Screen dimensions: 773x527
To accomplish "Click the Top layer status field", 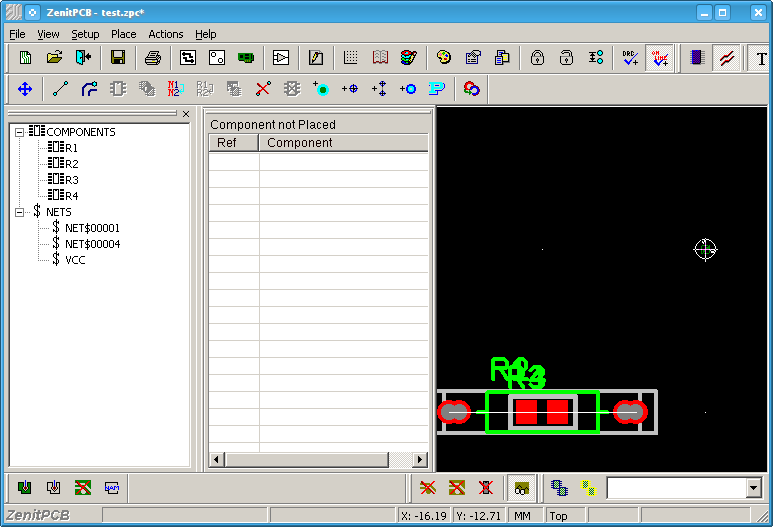I will 565,516.
